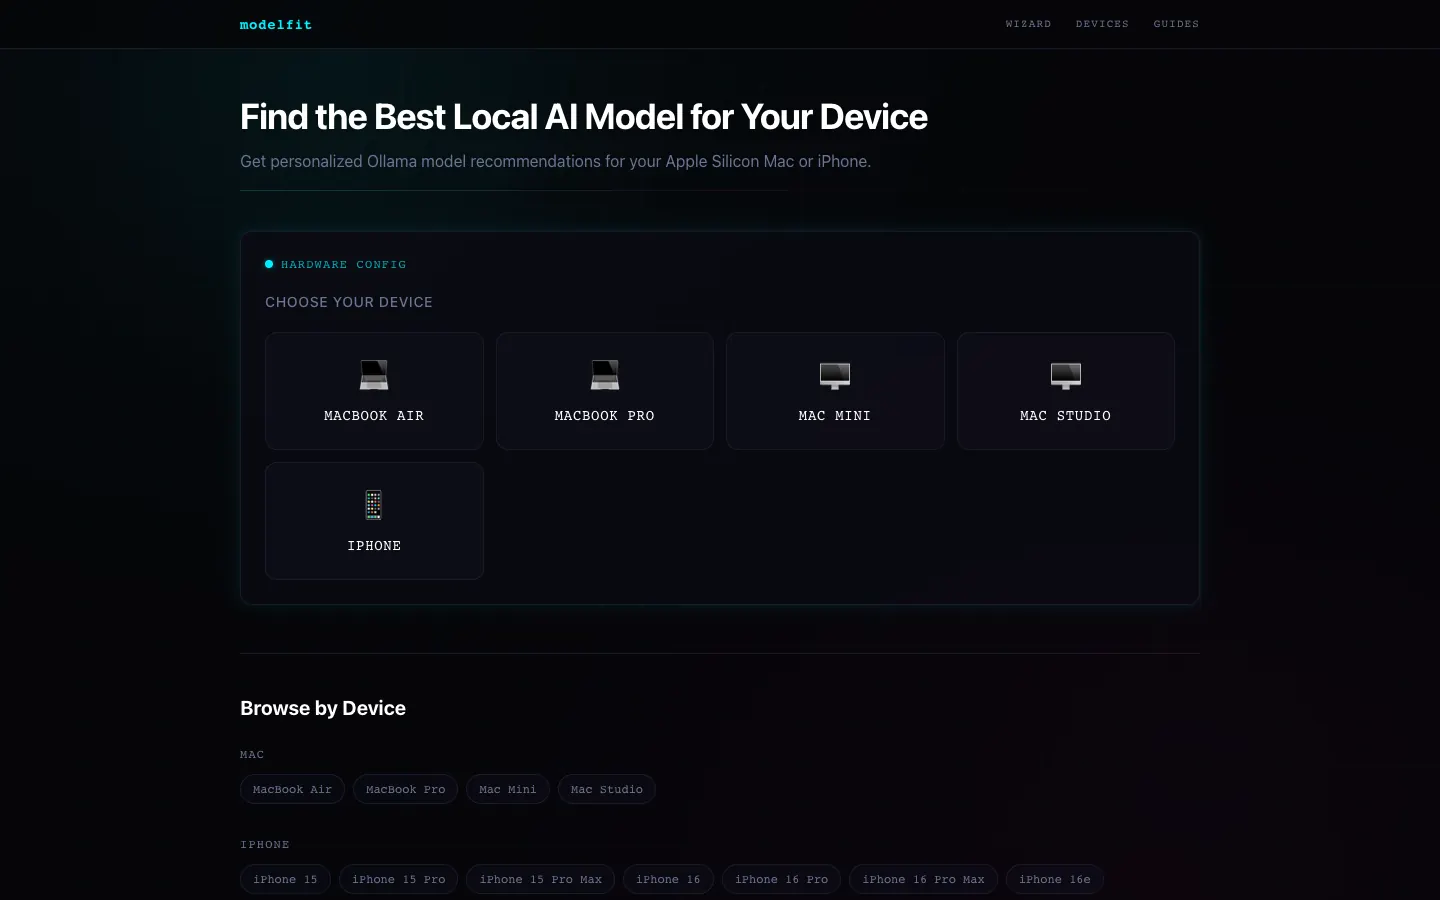This screenshot has width=1440, height=900.
Task: Browse the Mac Mini chip
Action: coord(508,789)
